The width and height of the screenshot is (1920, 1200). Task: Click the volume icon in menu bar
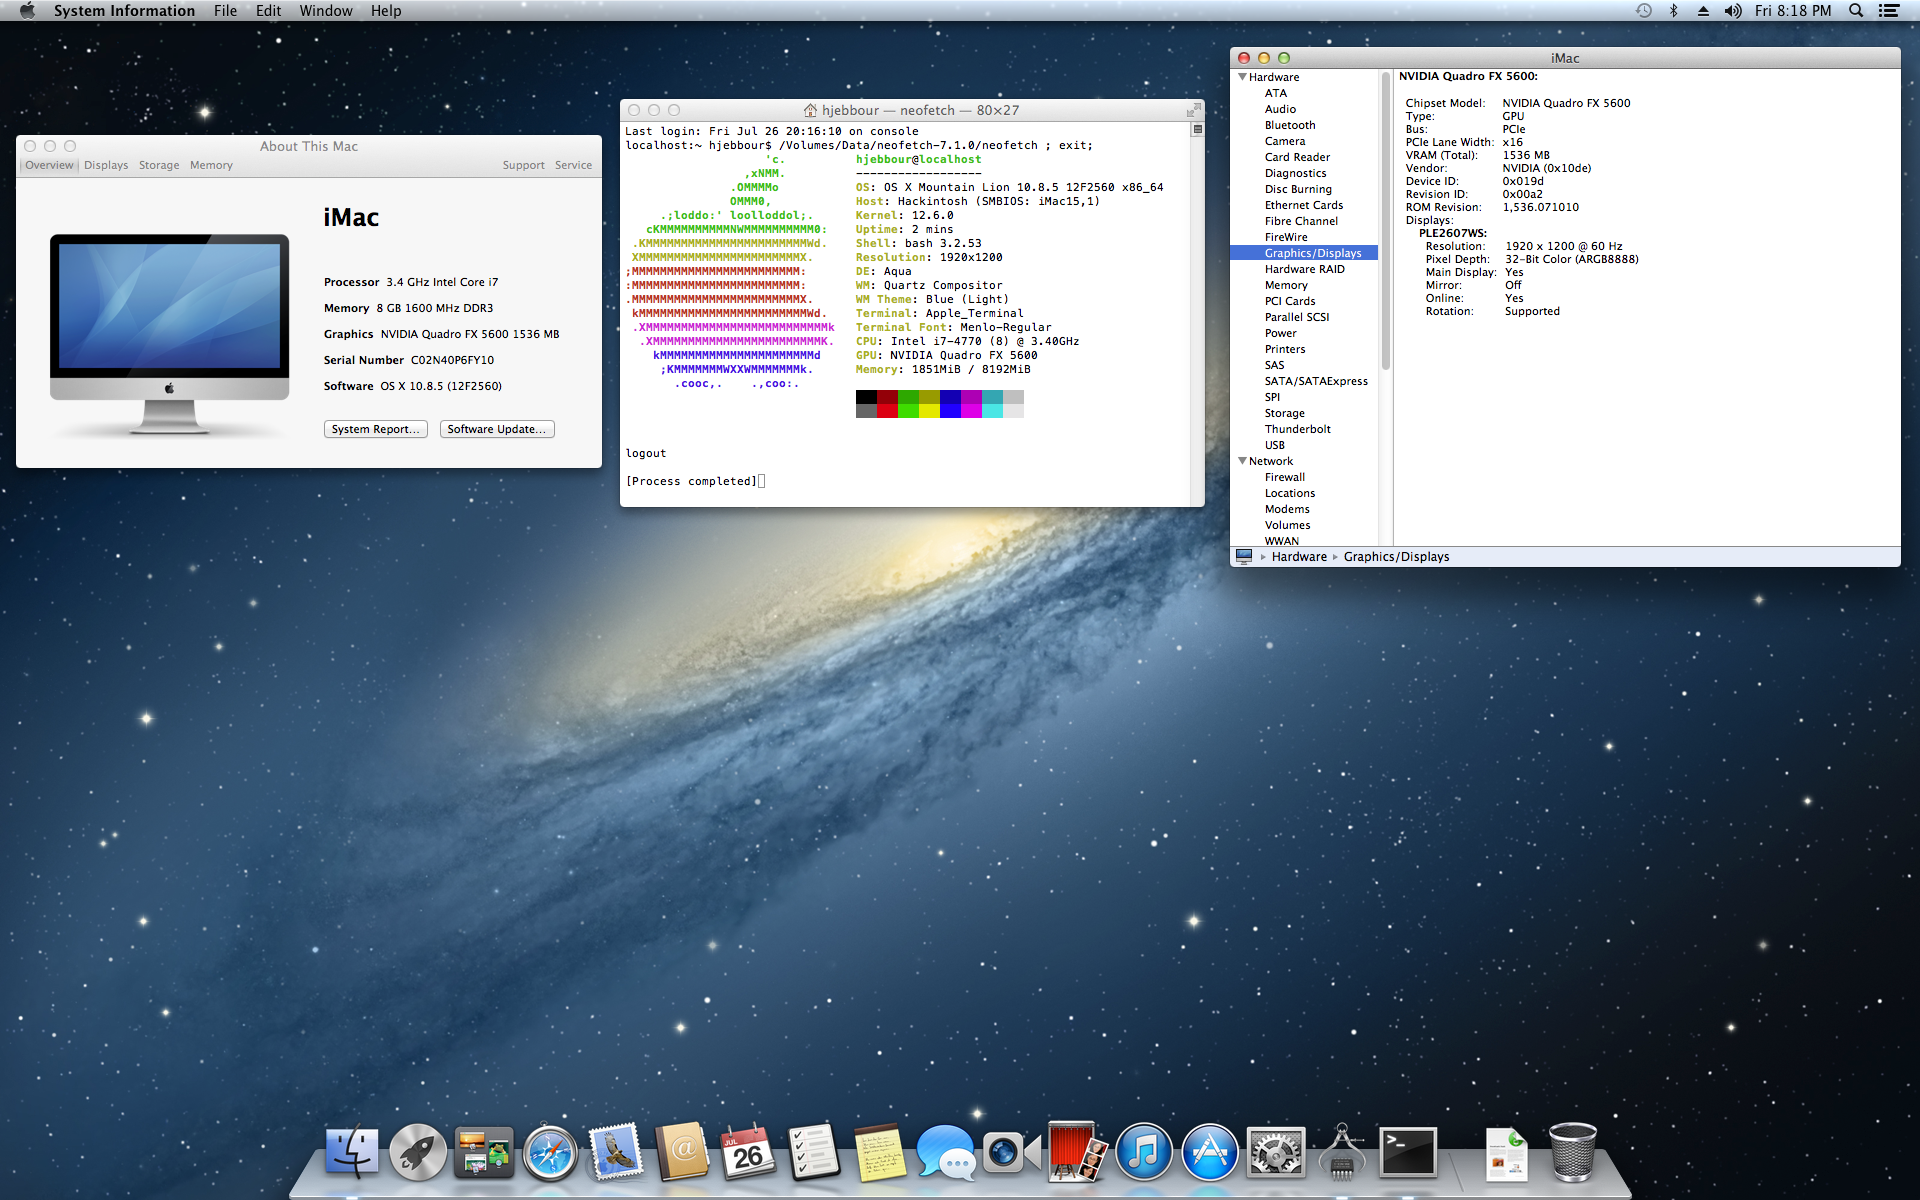click(x=1733, y=11)
